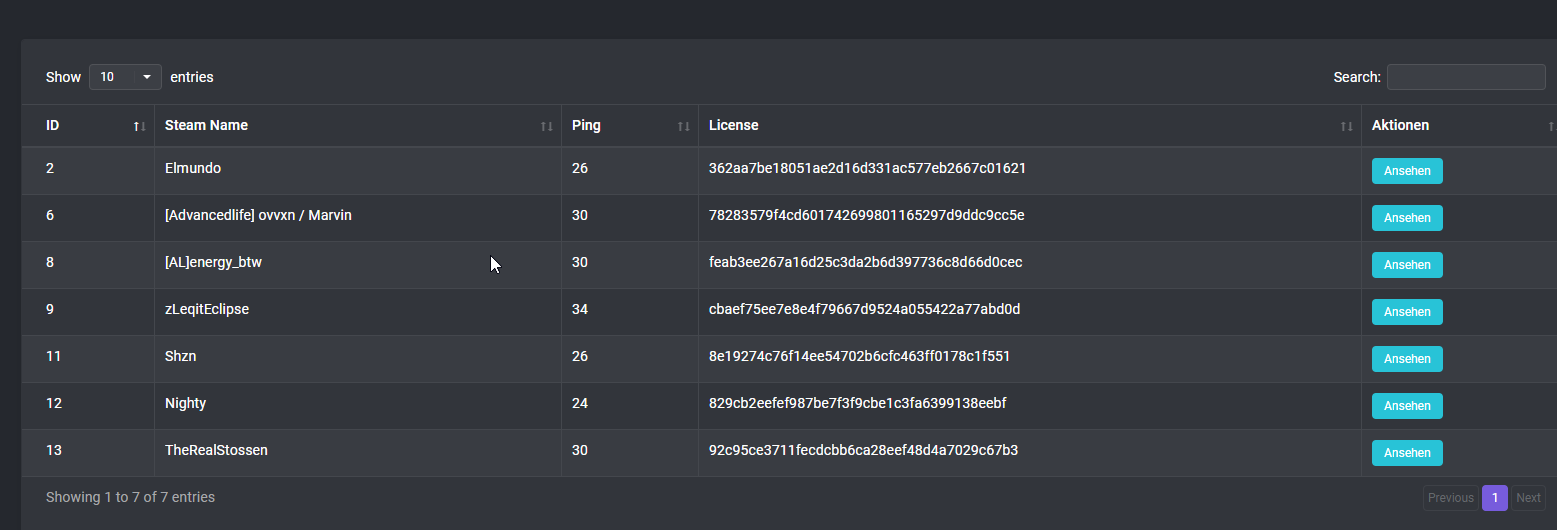Sort table by ID column arrows
This screenshot has width=1557, height=530.
click(139, 126)
